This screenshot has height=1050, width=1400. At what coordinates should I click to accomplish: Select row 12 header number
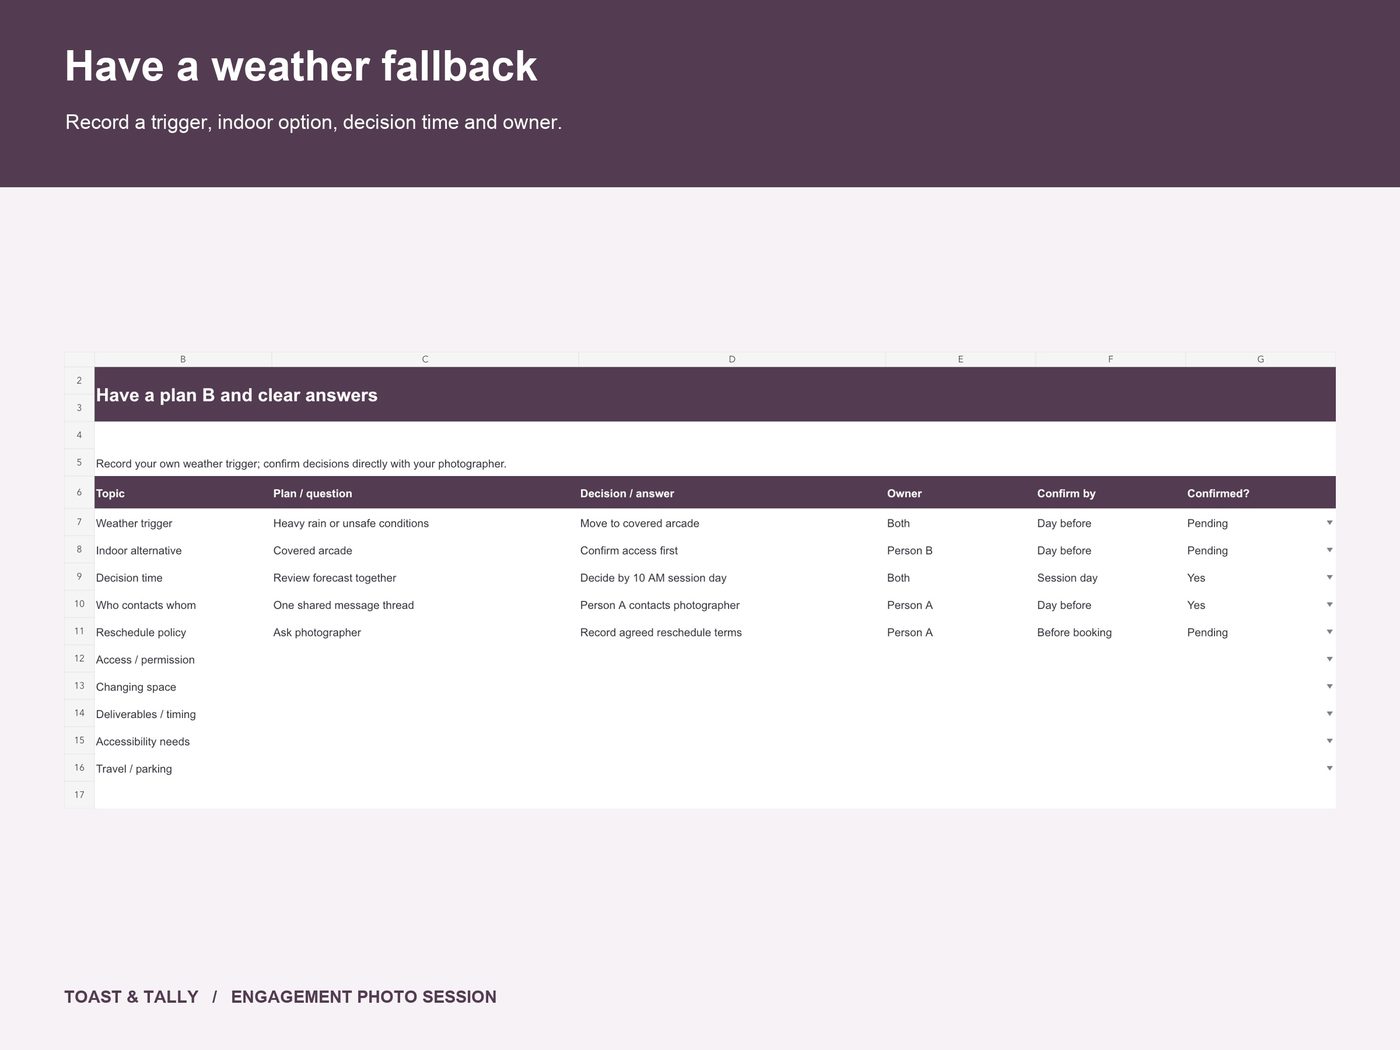(79, 659)
